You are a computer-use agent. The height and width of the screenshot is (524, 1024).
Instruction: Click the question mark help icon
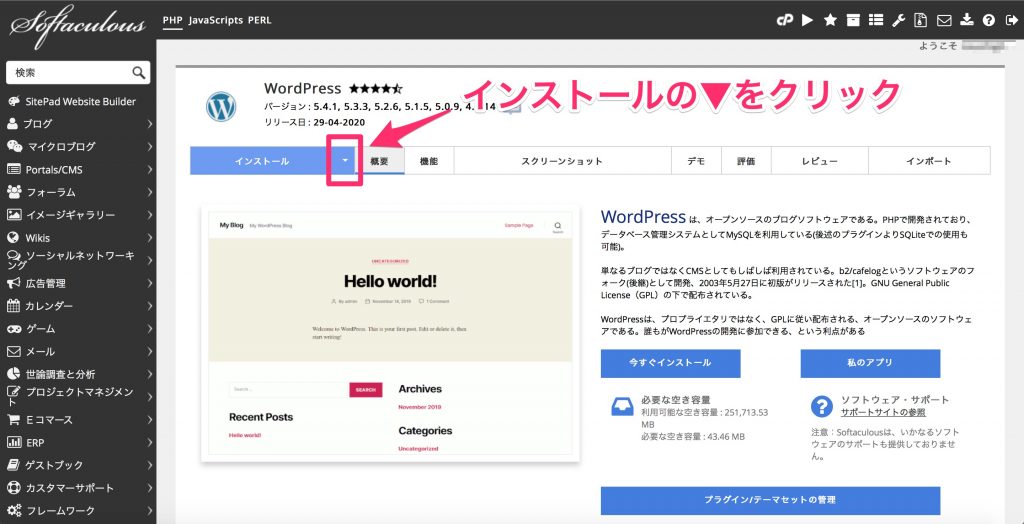coord(988,20)
